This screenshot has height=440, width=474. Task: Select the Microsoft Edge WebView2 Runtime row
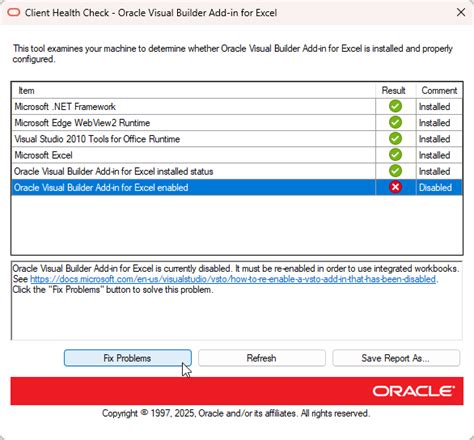point(237,123)
